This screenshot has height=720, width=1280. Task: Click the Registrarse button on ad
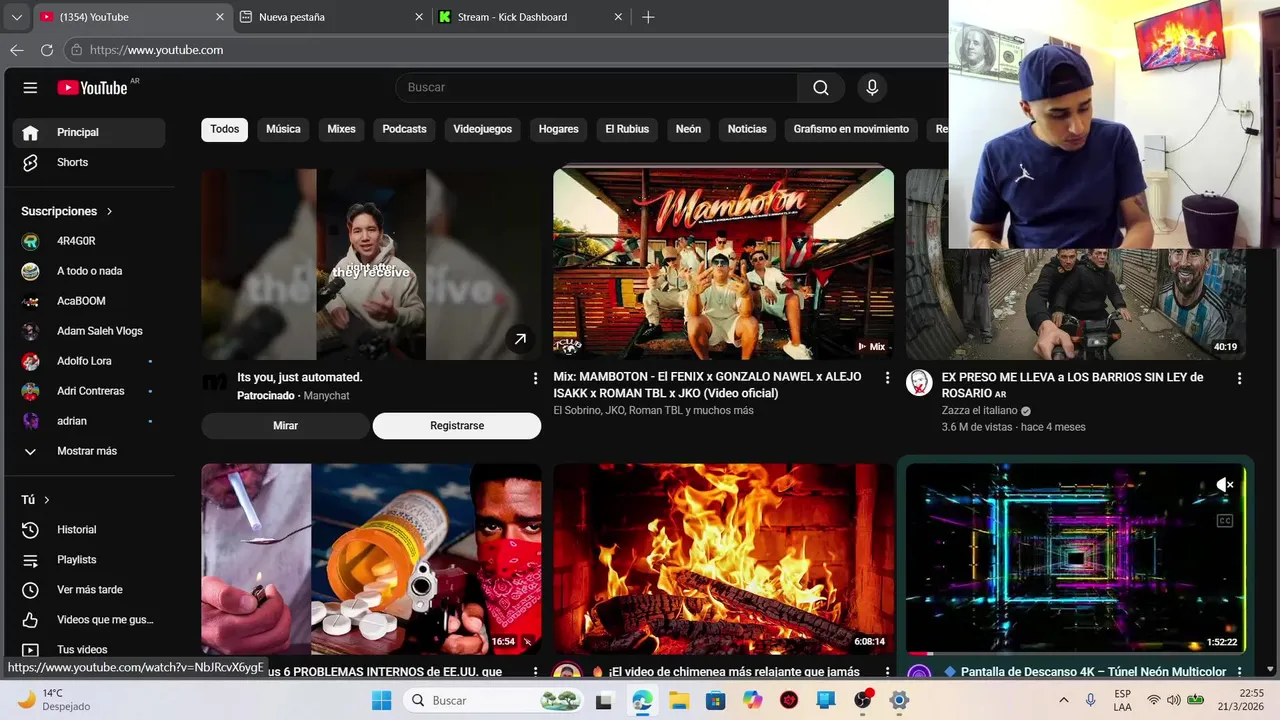pos(457,426)
